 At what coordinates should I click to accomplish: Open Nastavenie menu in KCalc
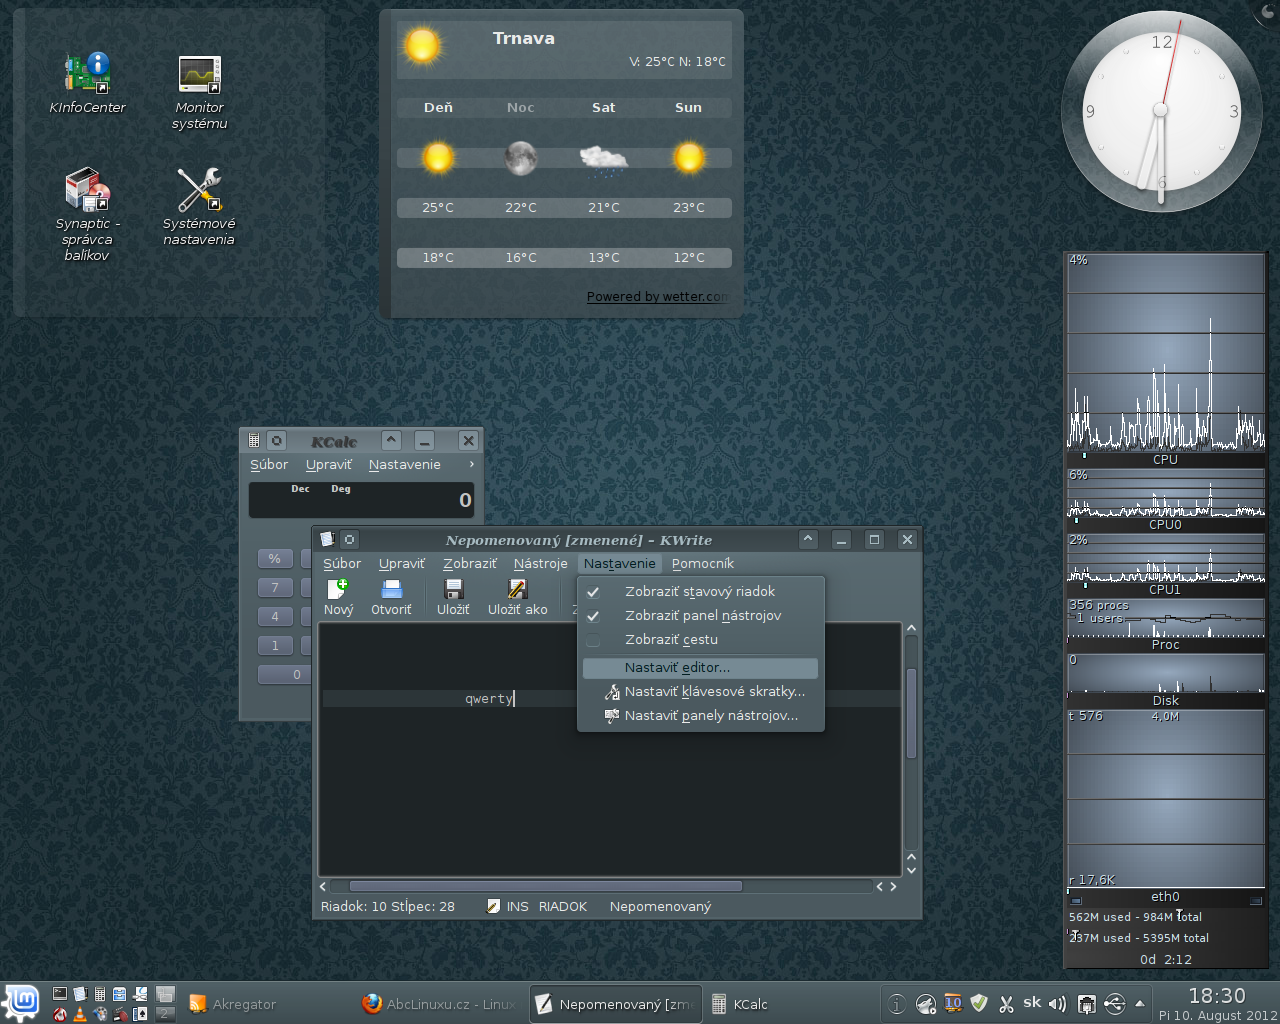coord(404,464)
